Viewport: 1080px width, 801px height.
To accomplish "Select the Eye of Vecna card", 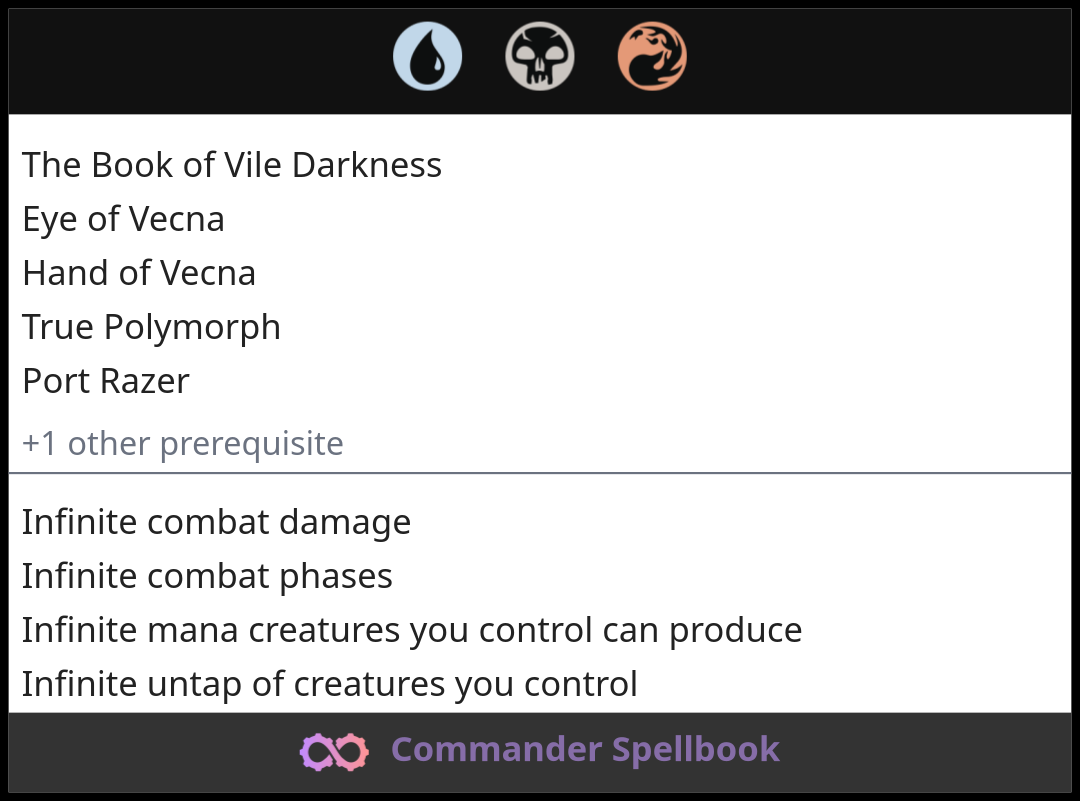I will pos(123,219).
